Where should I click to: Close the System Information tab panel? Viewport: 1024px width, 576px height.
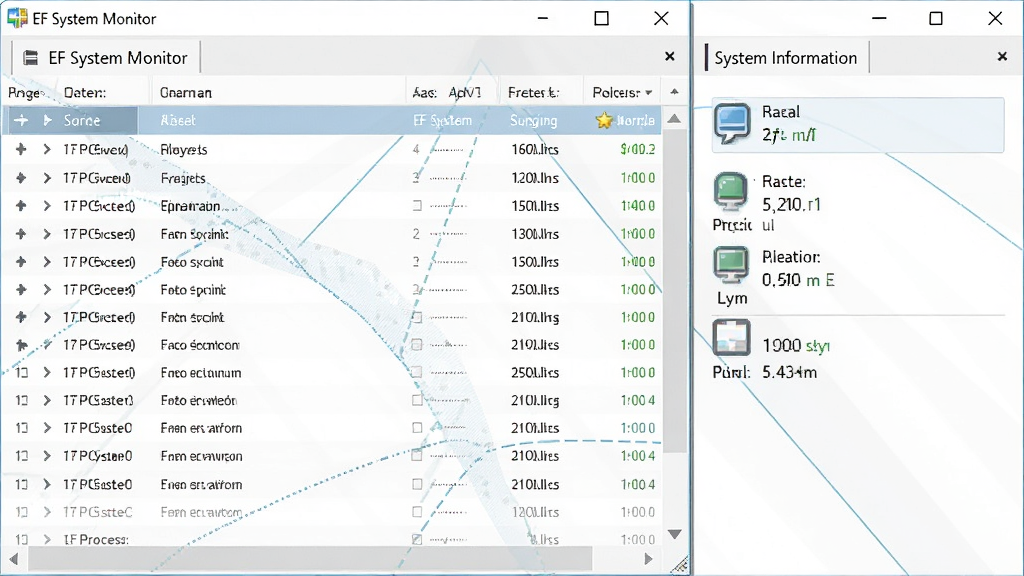click(x=1002, y=57)
